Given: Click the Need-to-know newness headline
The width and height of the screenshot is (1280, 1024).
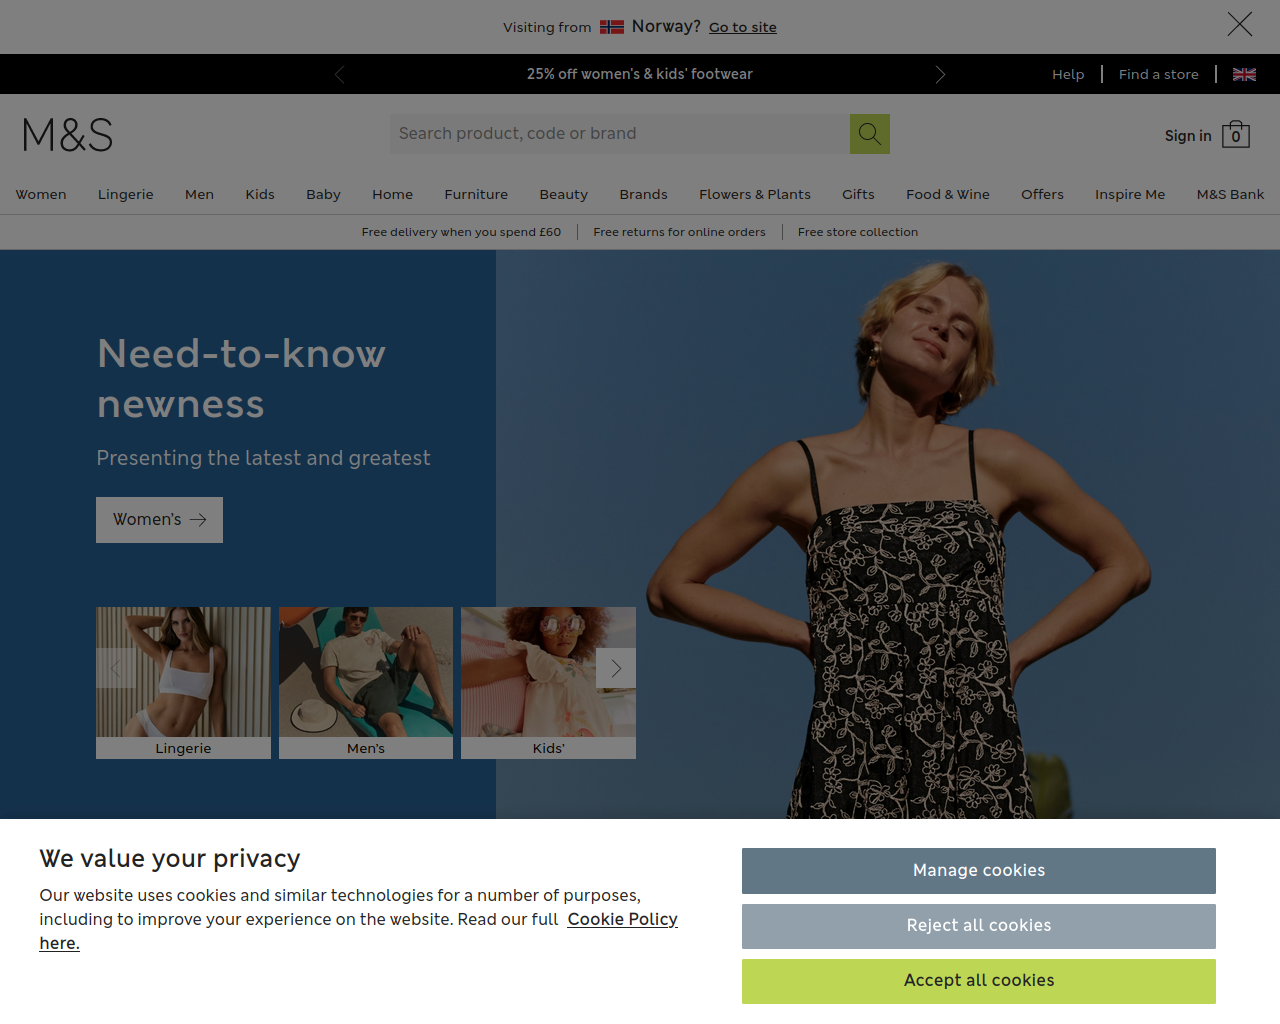Looking at the screenshot, I should [241, 379].
